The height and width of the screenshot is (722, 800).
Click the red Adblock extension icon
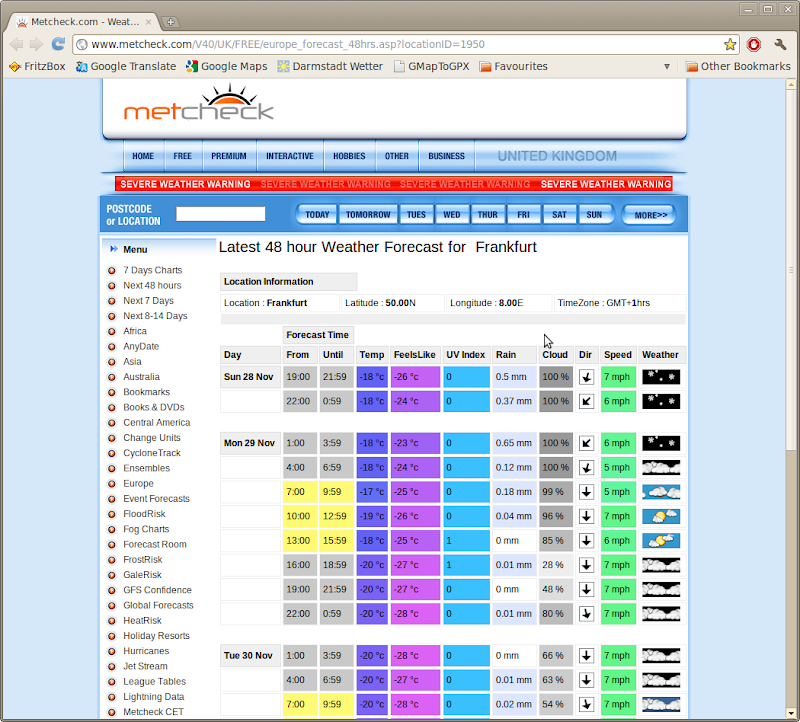(x=754, y=44)
